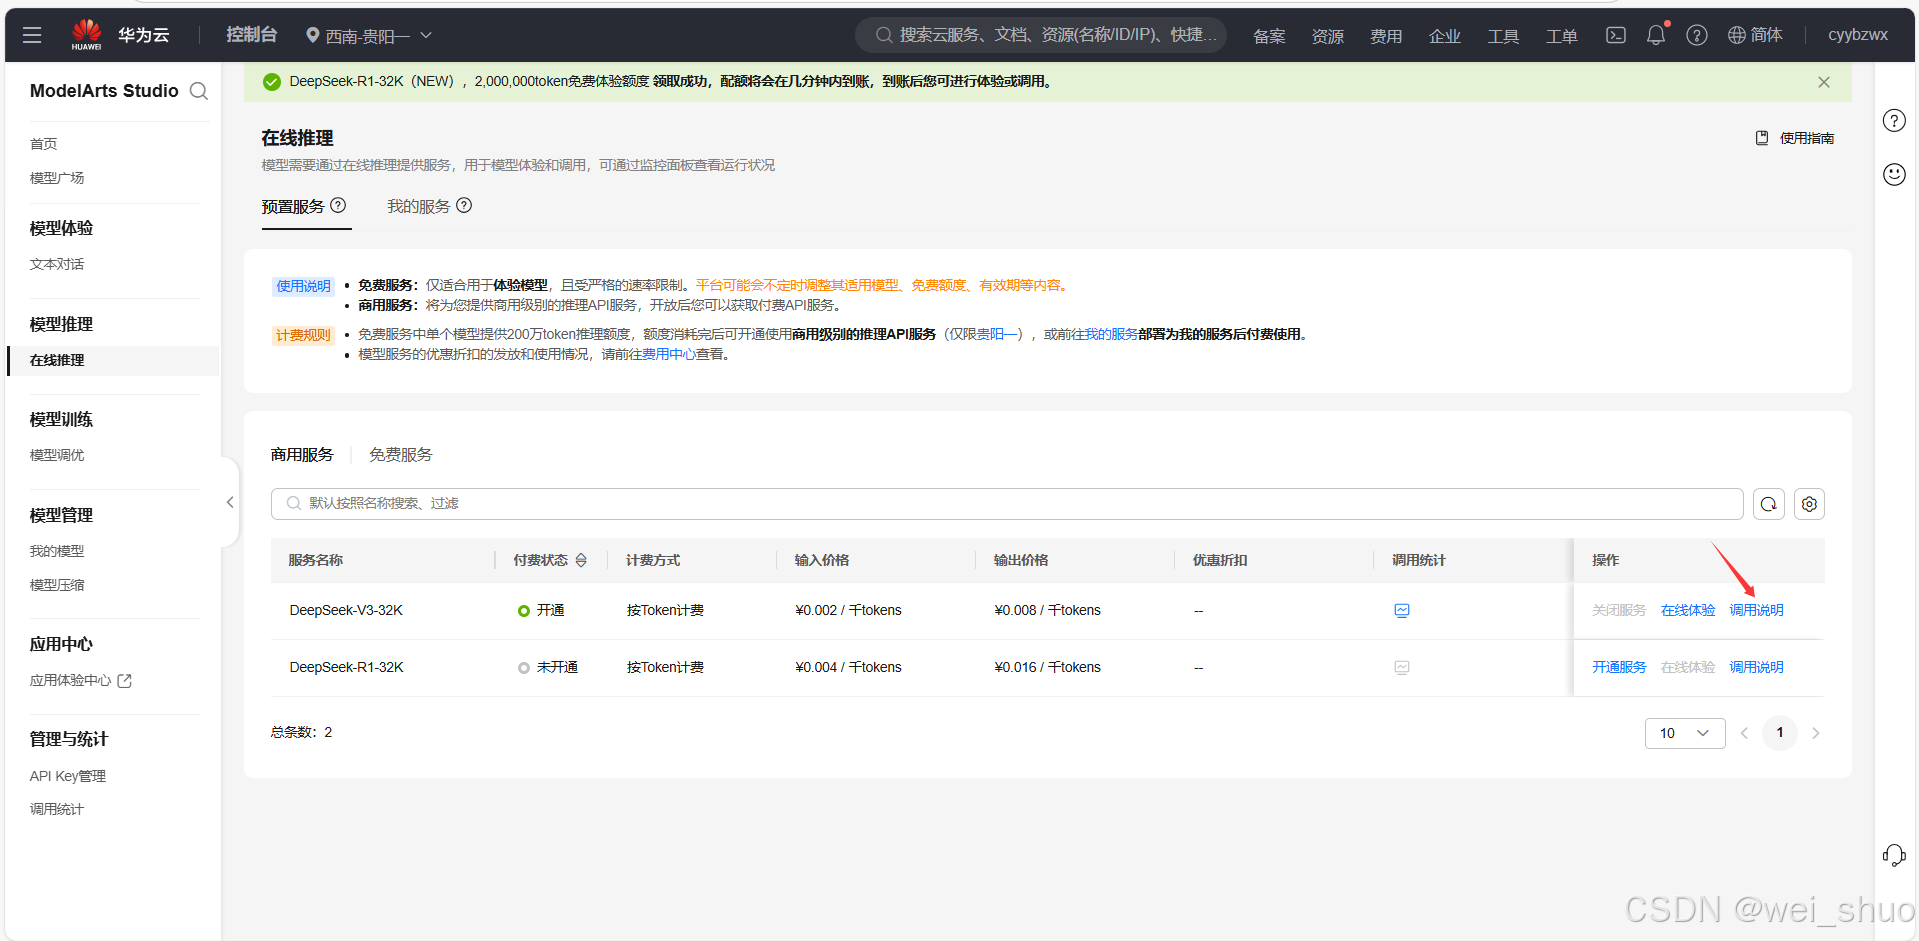Click the language globe 简体 selector

tap(1755, 35)
